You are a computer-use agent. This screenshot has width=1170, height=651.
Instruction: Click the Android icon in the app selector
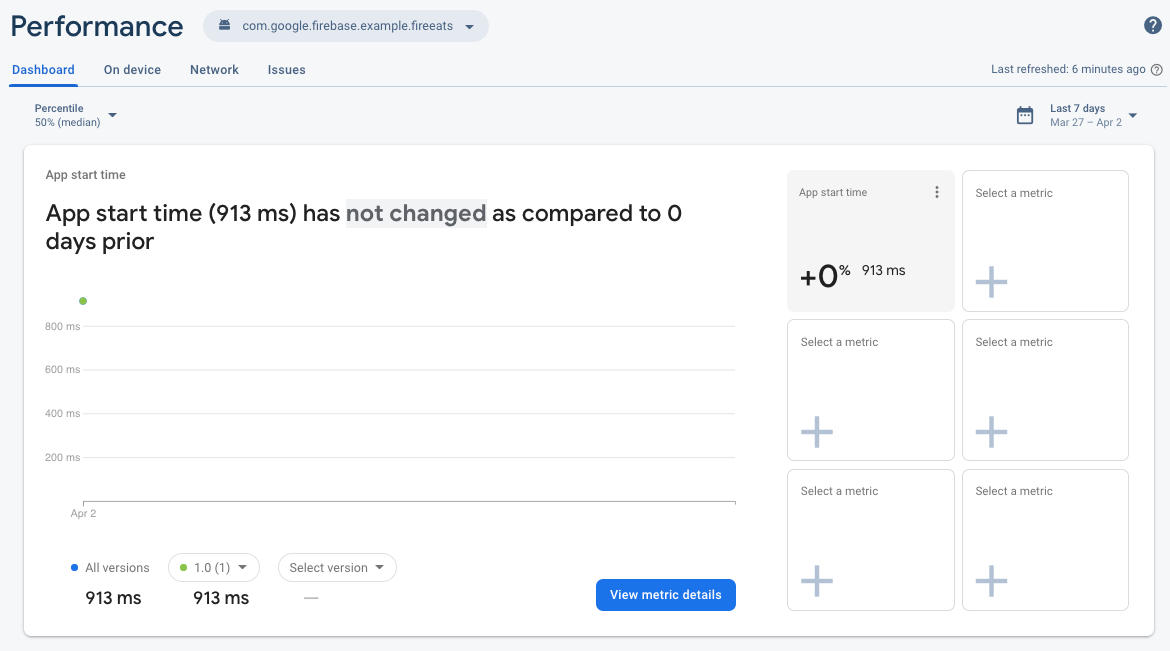(x=224, y=27)
